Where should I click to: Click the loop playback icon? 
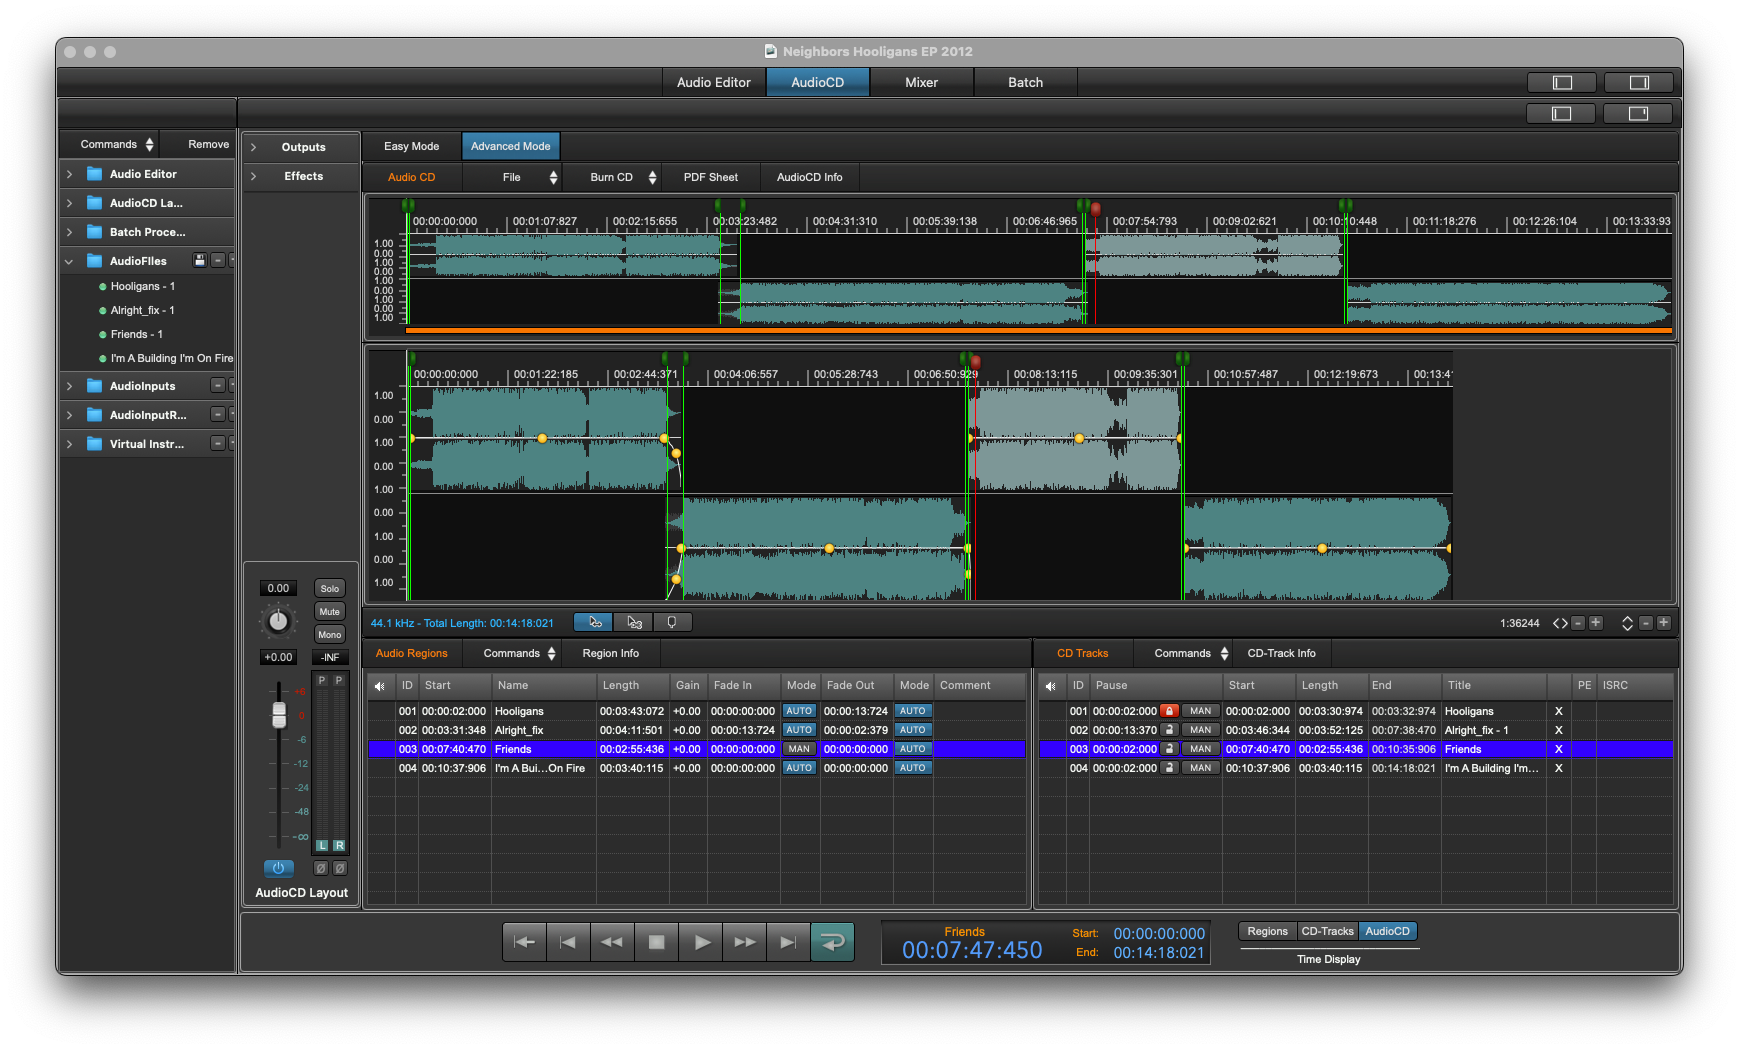coord(832,942)
